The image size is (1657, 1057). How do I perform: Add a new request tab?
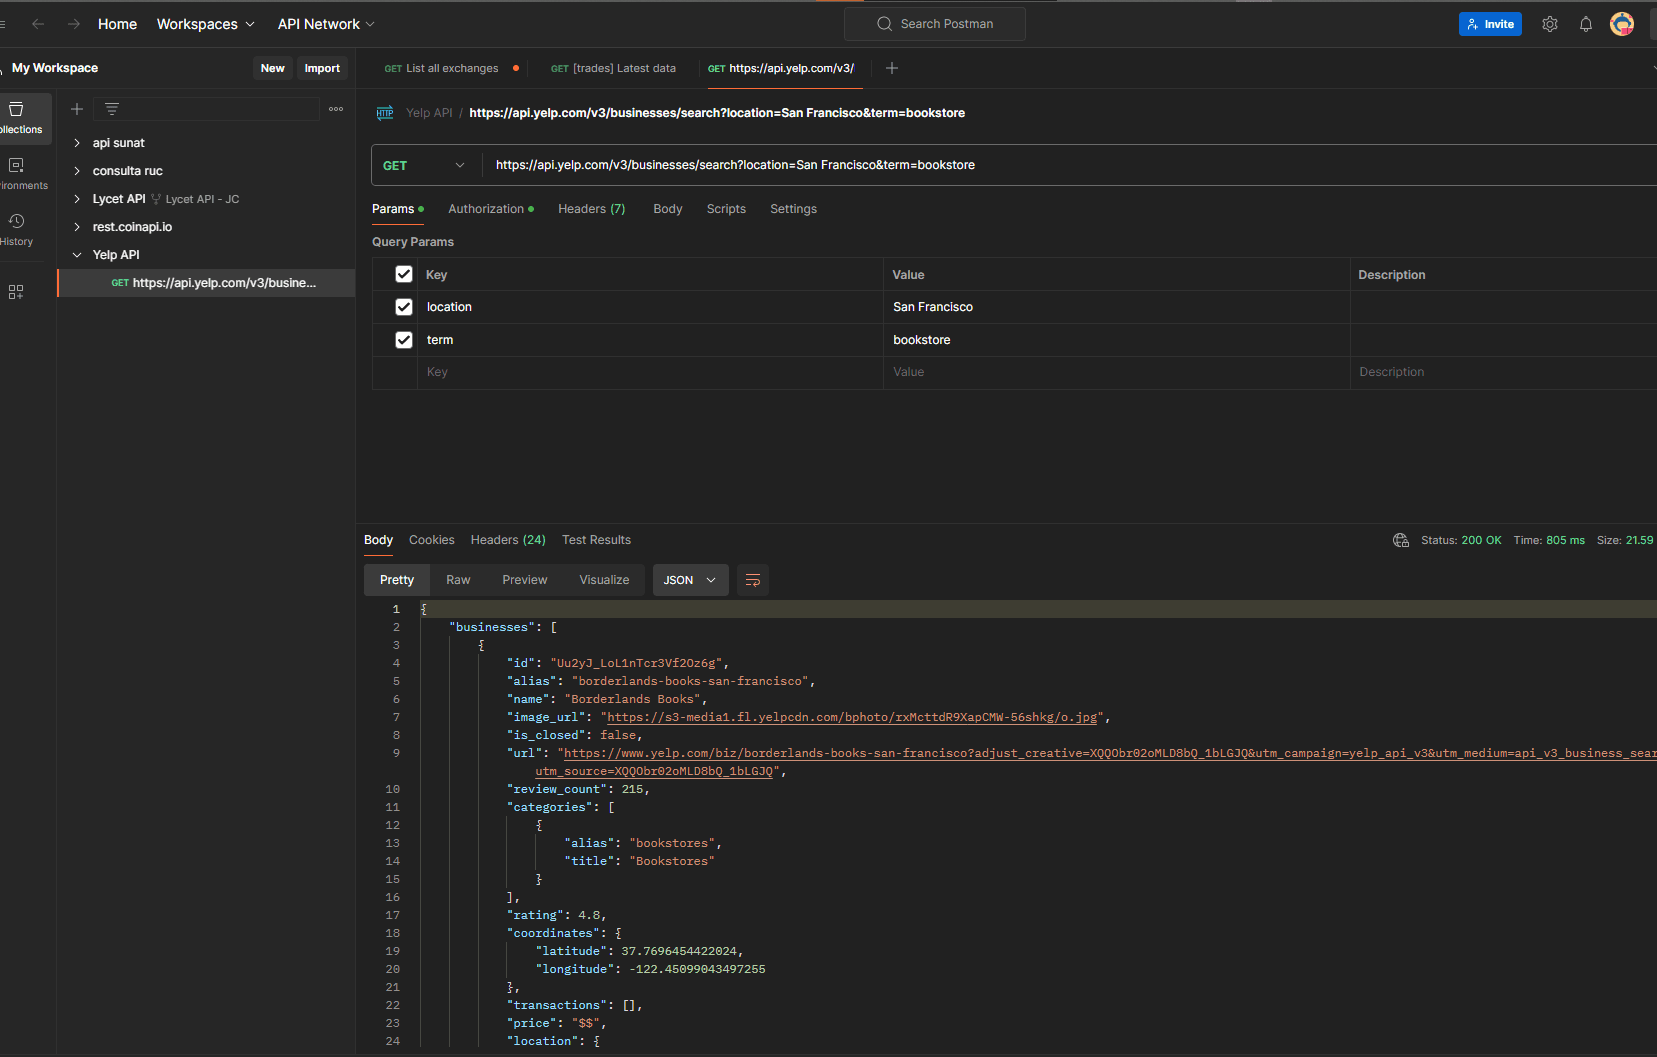[x=892, y=68]
